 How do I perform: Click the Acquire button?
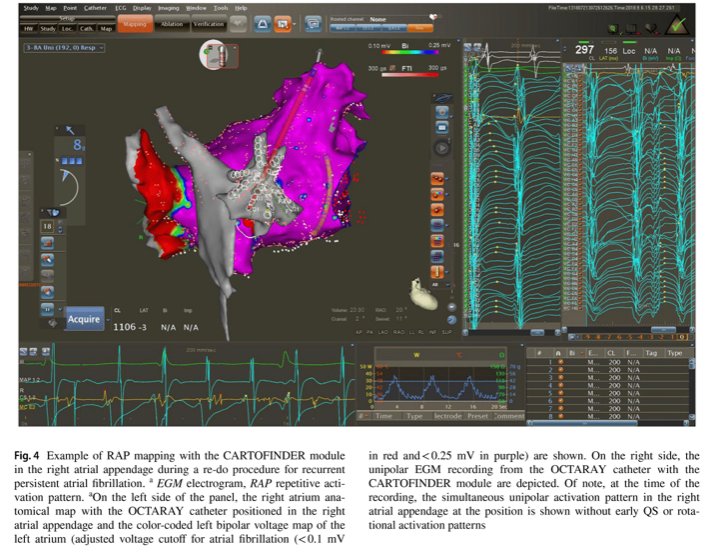pos(84,319)
